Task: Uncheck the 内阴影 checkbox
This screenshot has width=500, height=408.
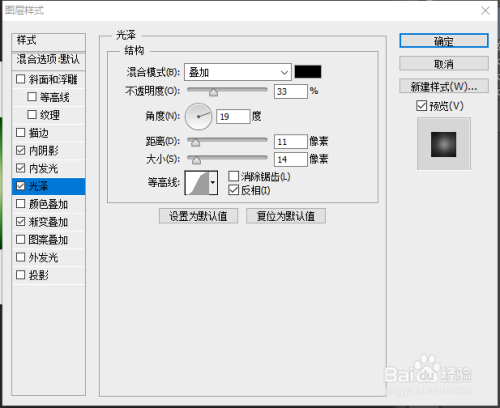Action: point(21,150)
